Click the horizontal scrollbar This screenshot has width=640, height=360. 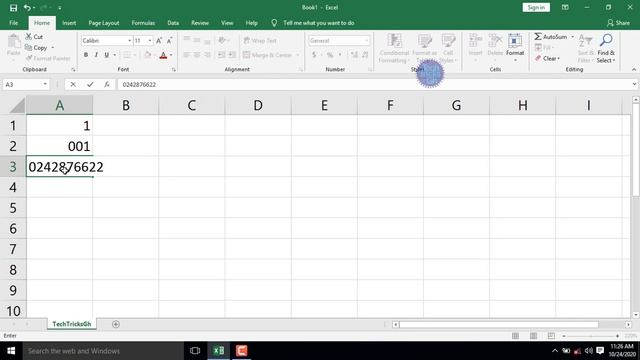coord(499,324)
